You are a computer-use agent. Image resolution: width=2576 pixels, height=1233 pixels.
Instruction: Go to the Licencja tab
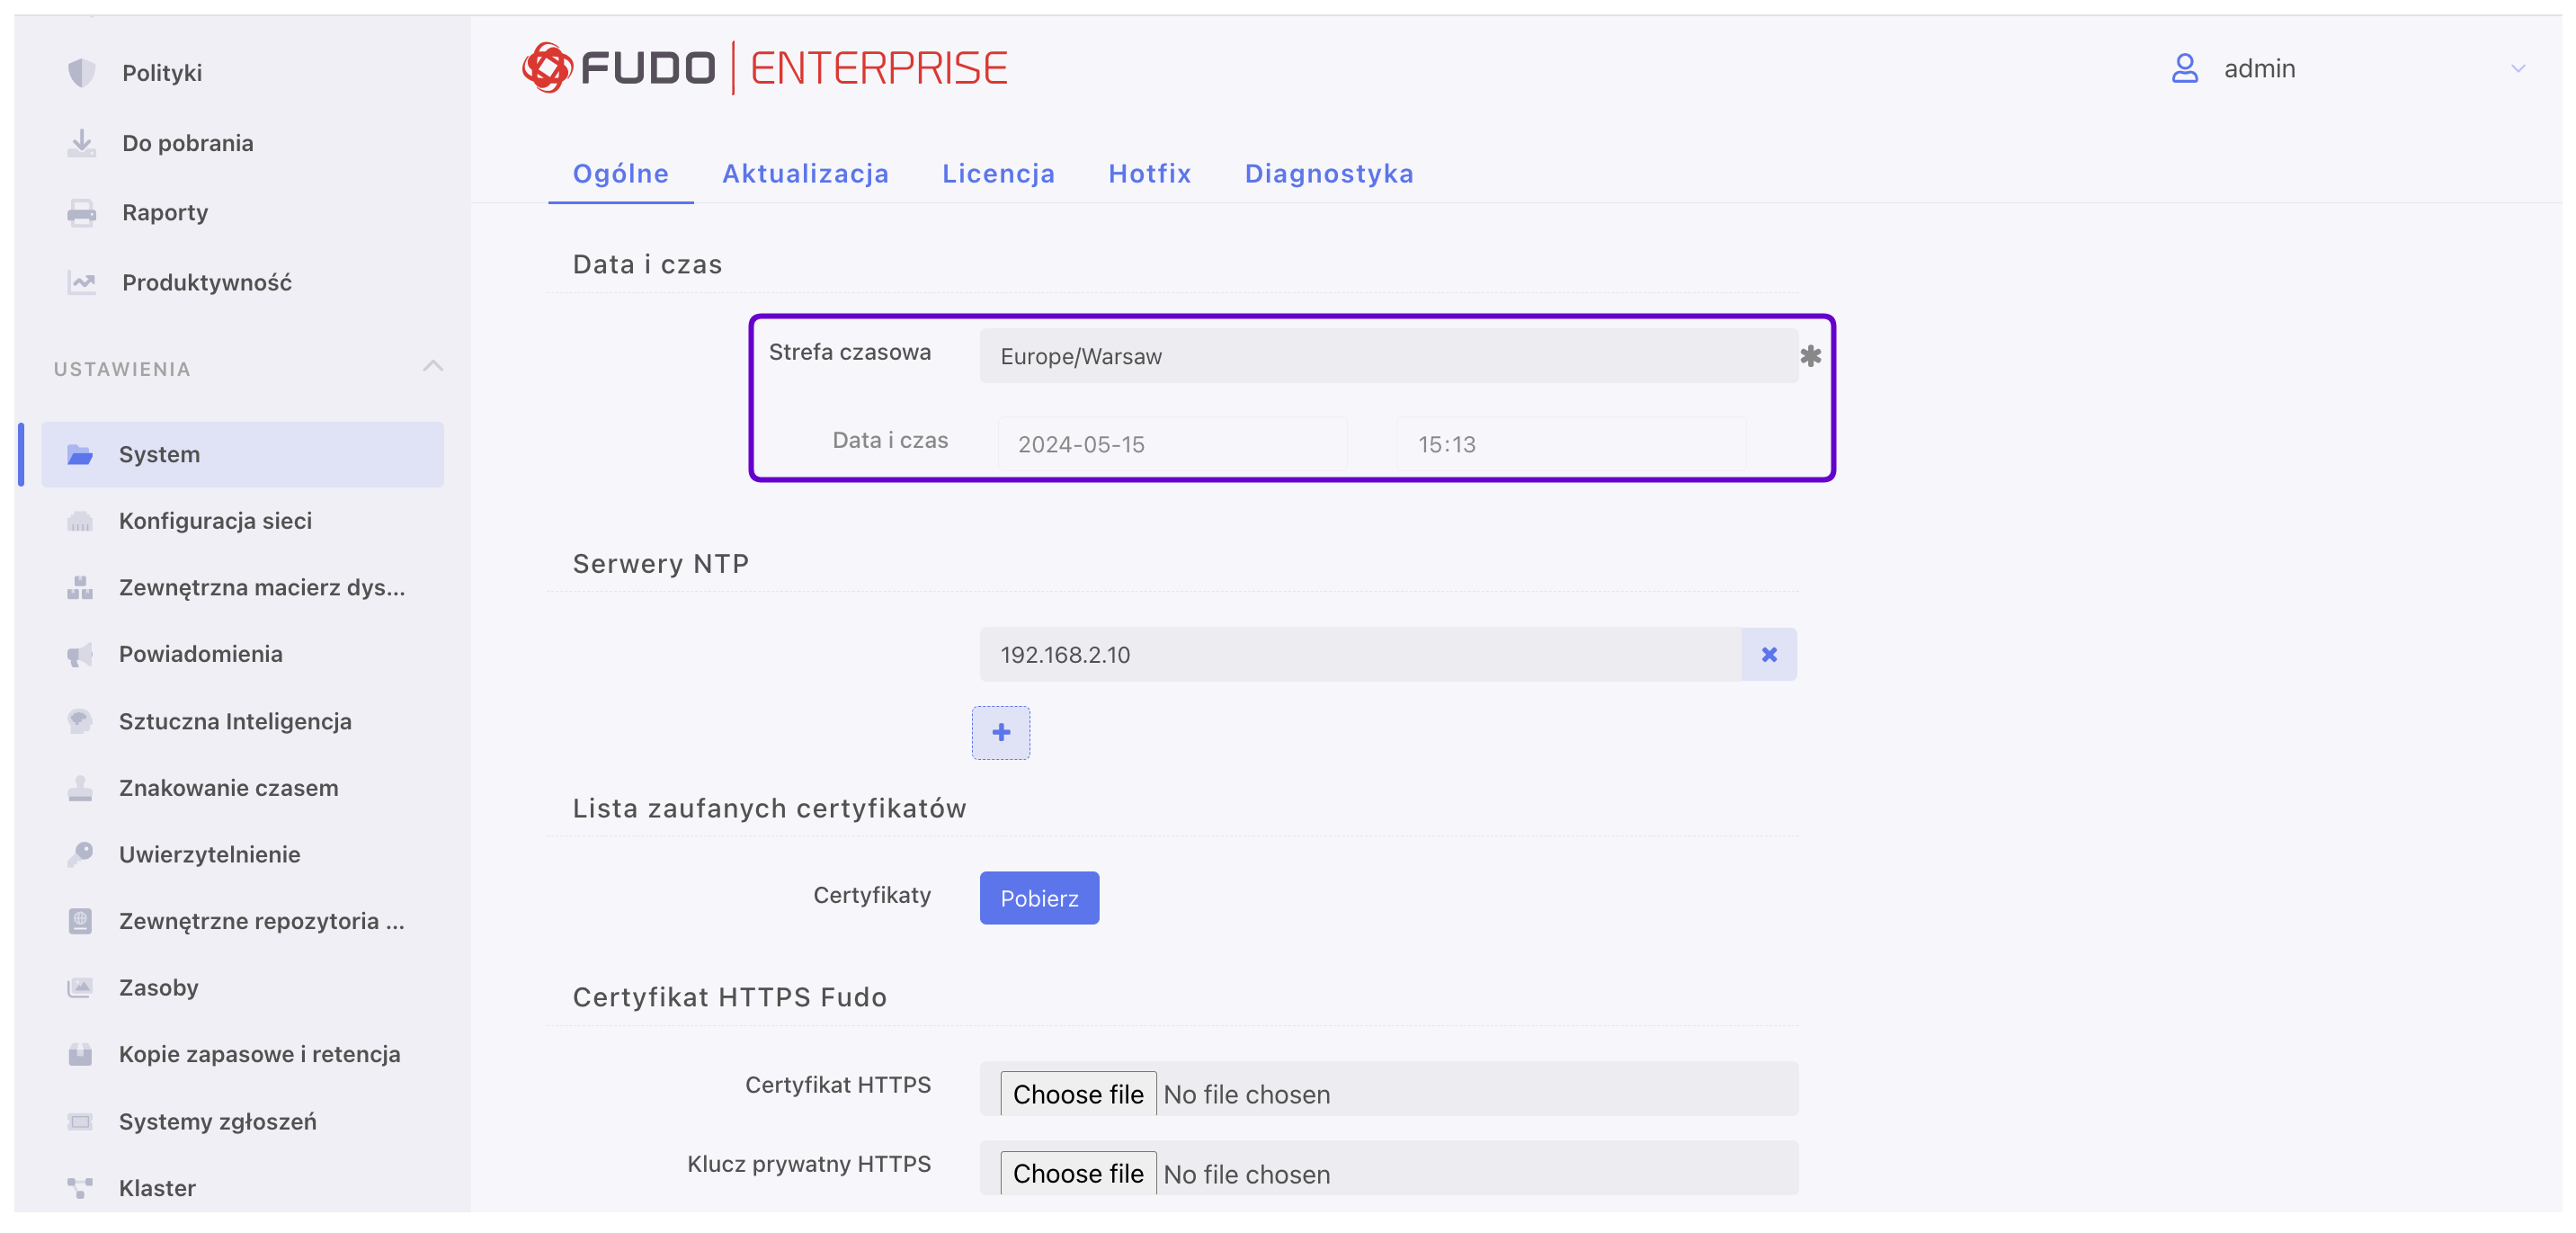coord(997,174)
